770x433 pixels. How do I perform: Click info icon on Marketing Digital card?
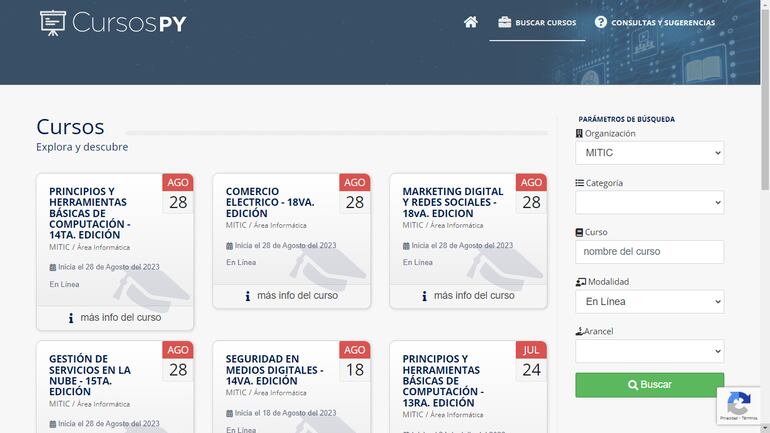coord(424,296)
